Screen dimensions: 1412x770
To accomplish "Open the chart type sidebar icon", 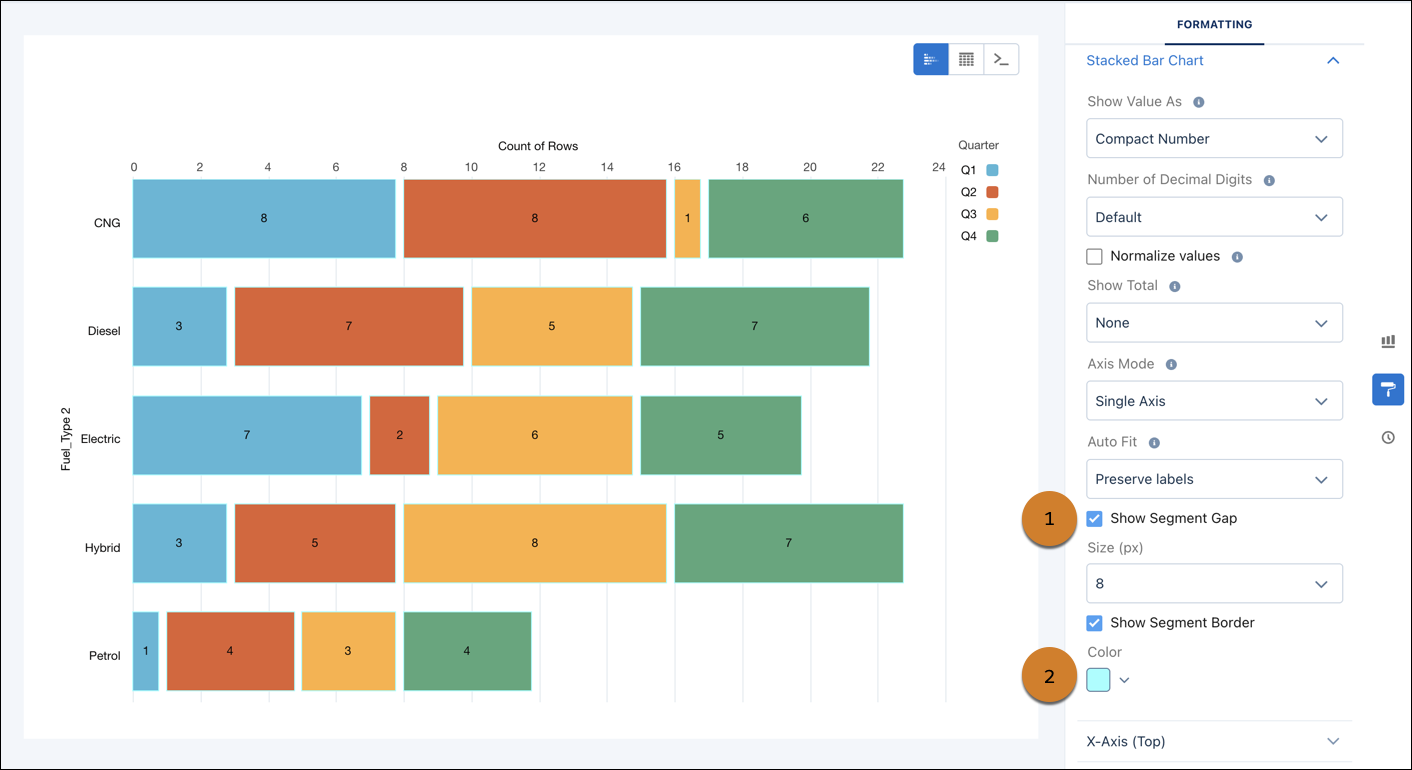I will tap(1388, 342).
